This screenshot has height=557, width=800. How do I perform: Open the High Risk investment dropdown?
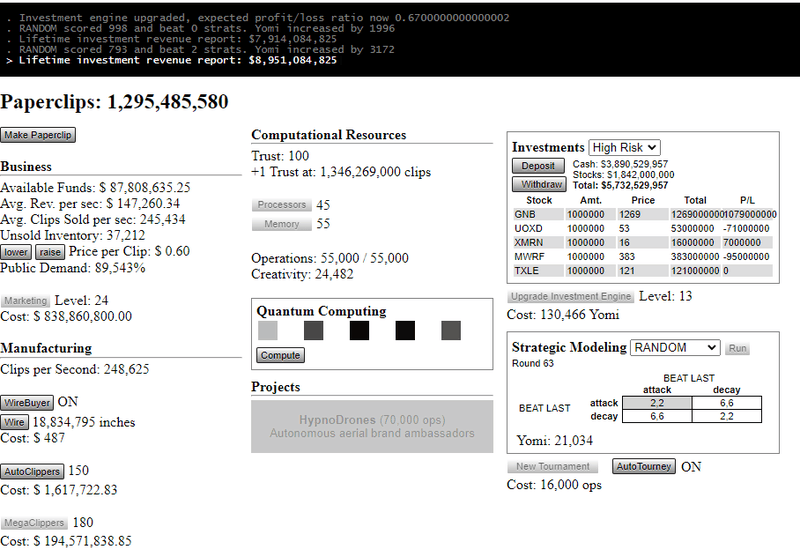tap(624, 147)
